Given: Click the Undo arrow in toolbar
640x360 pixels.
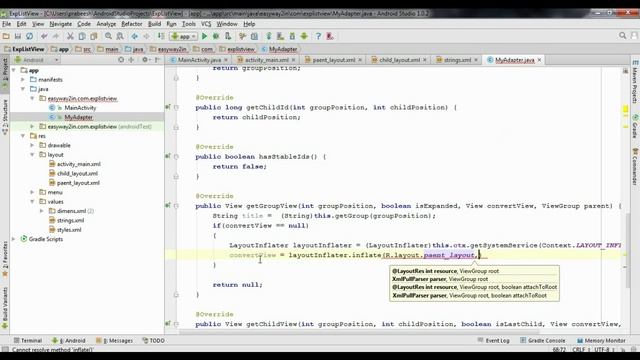Looking at the screenshot, I should (x=44, y=36).
